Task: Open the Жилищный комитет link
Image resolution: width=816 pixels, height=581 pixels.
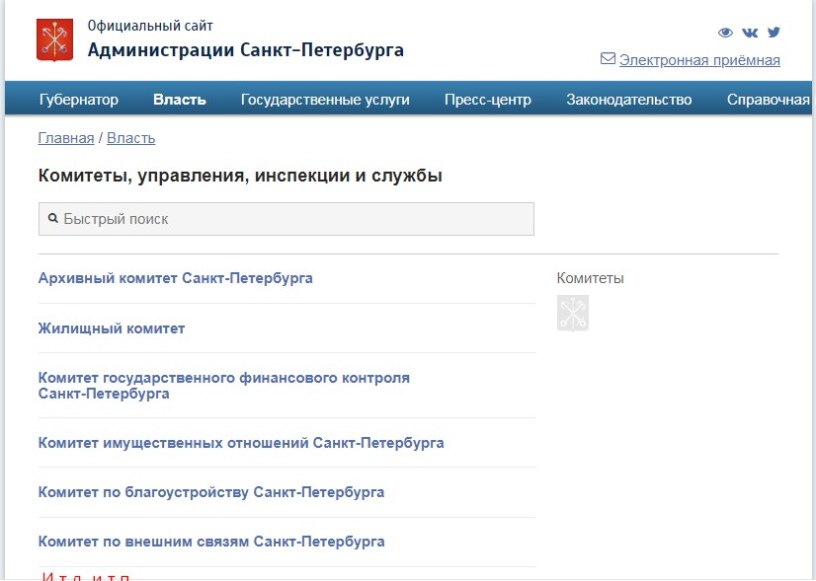Action: click(111, 328)
